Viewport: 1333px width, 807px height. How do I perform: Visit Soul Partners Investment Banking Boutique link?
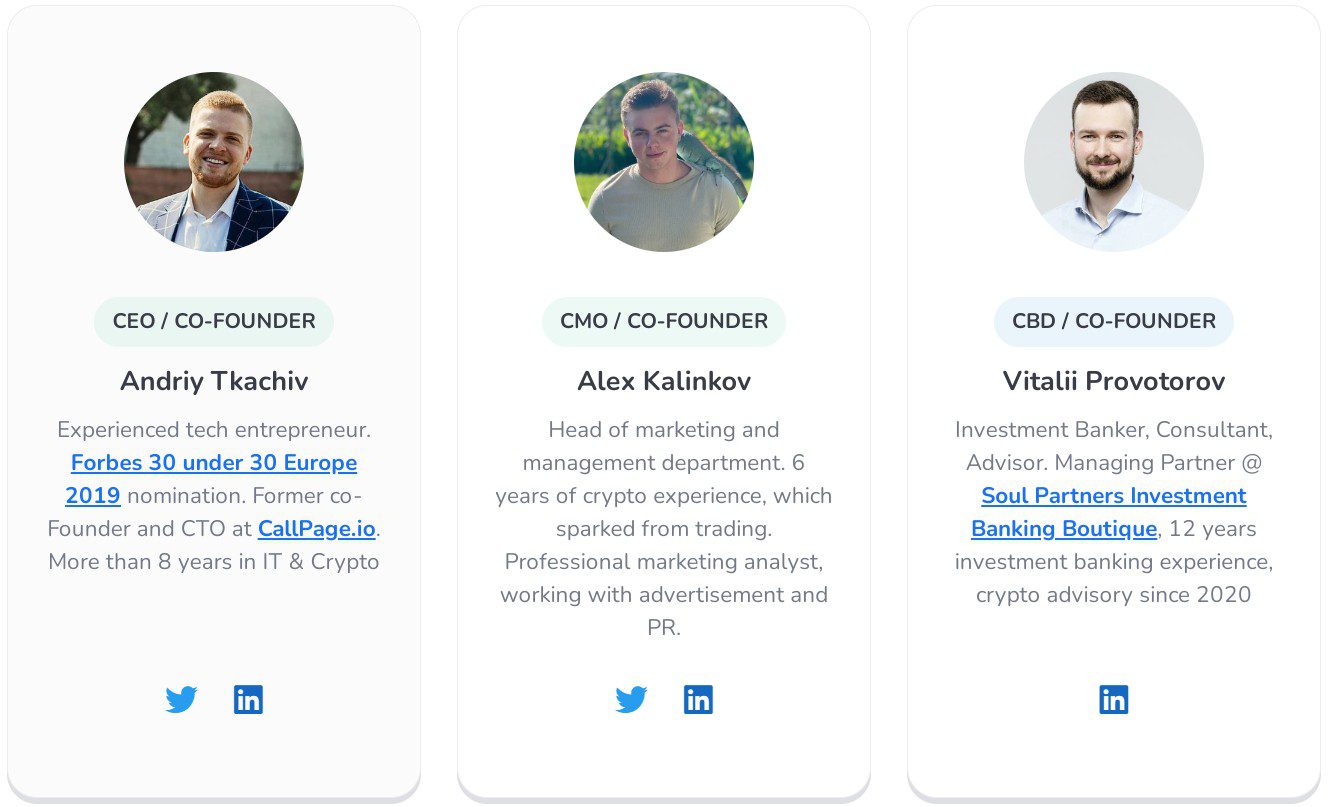(x=1113, y=496)
